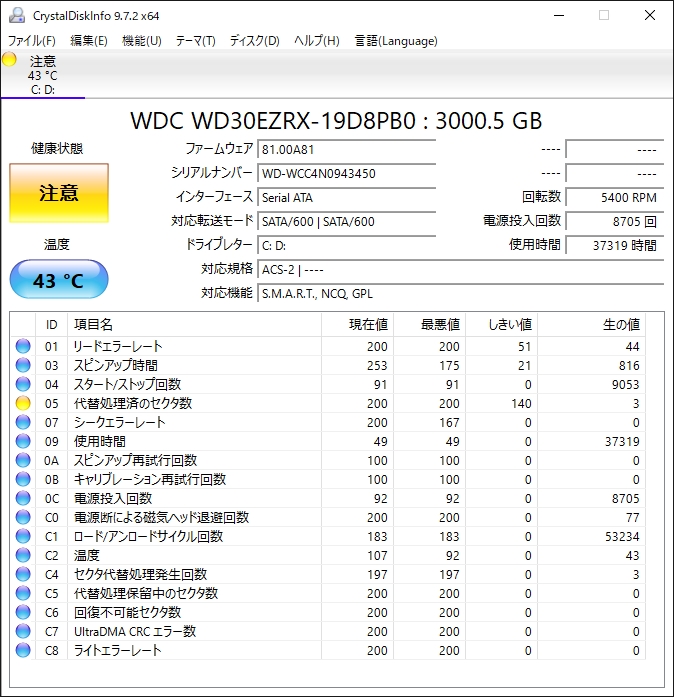The image size is (674, 697).
Task: Click the serial number field WD-WCC4N0943450
Action: click(x=346, y=173)
